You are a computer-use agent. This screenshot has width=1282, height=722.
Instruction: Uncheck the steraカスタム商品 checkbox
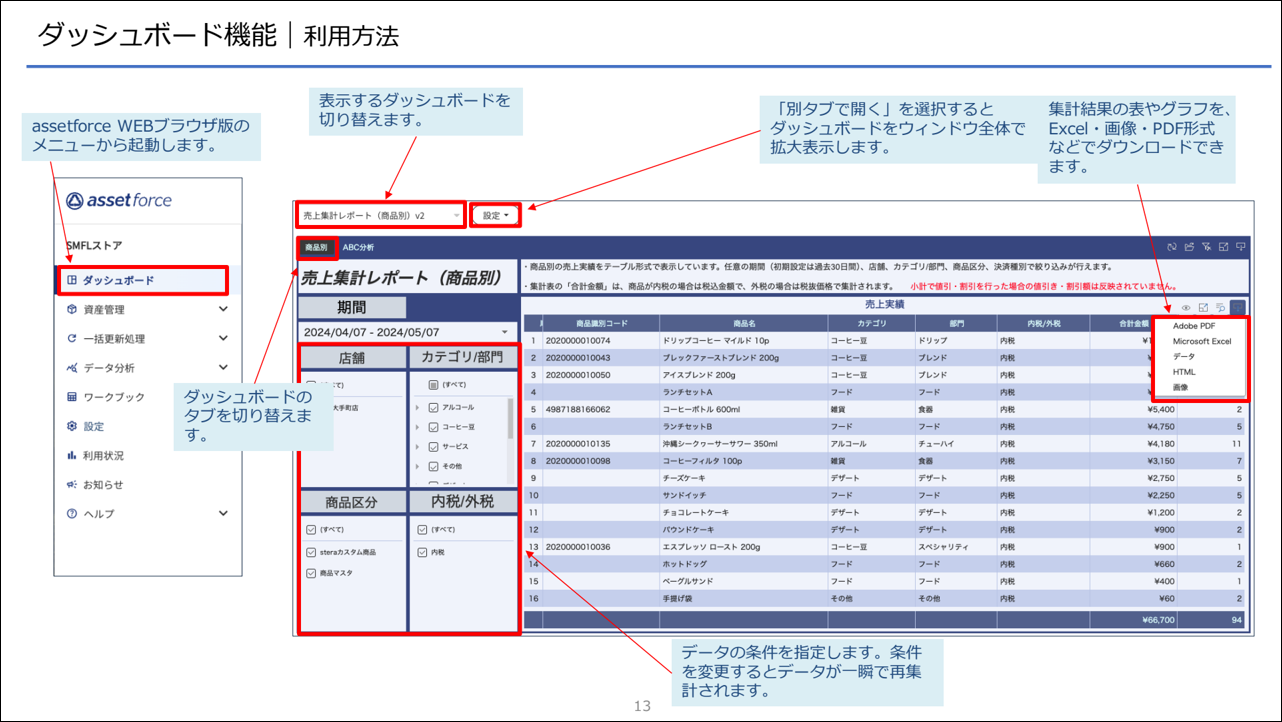click(x=312, y=552)
